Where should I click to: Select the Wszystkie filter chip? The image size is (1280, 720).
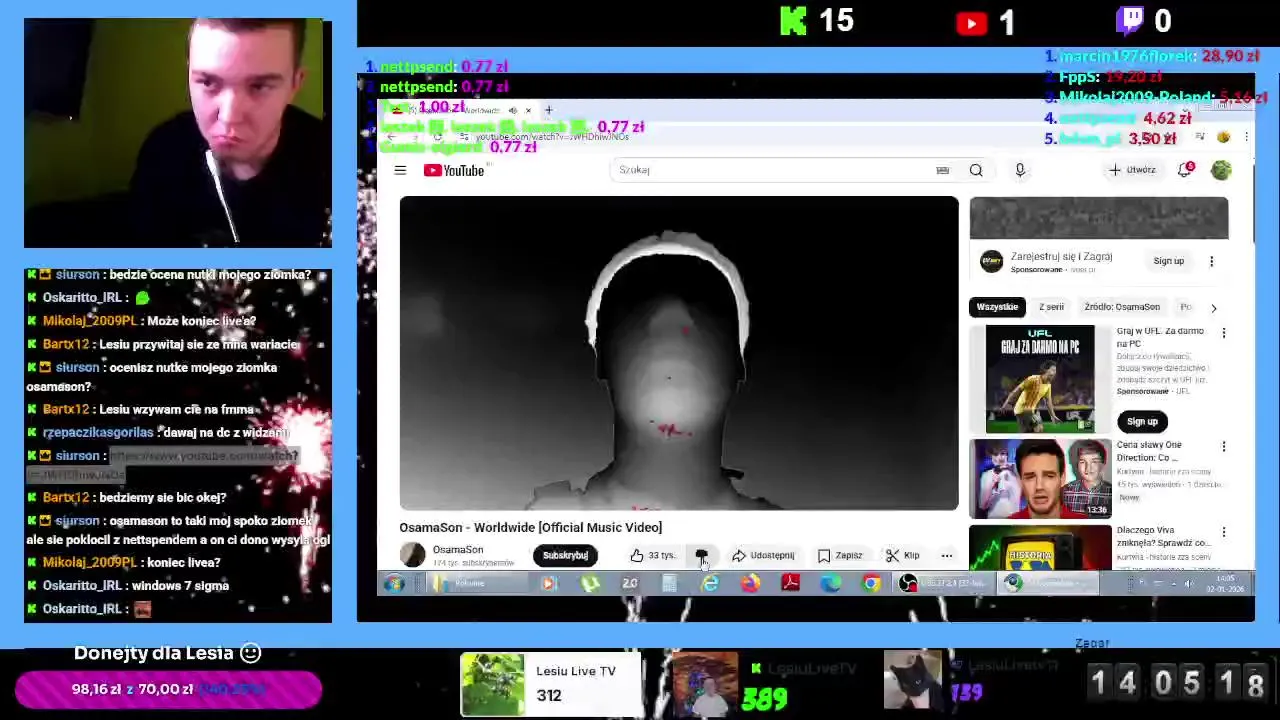997,307
